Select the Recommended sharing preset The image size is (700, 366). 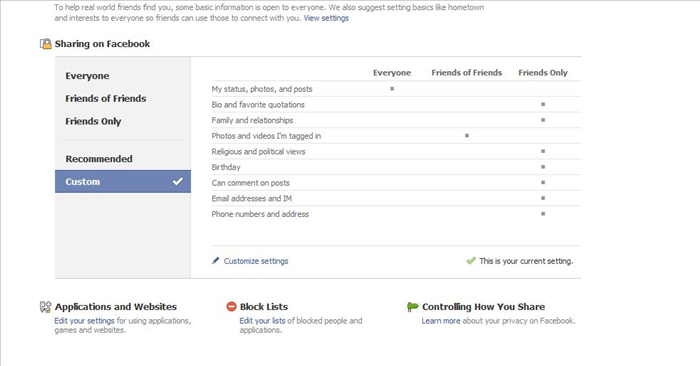point(99,159)
